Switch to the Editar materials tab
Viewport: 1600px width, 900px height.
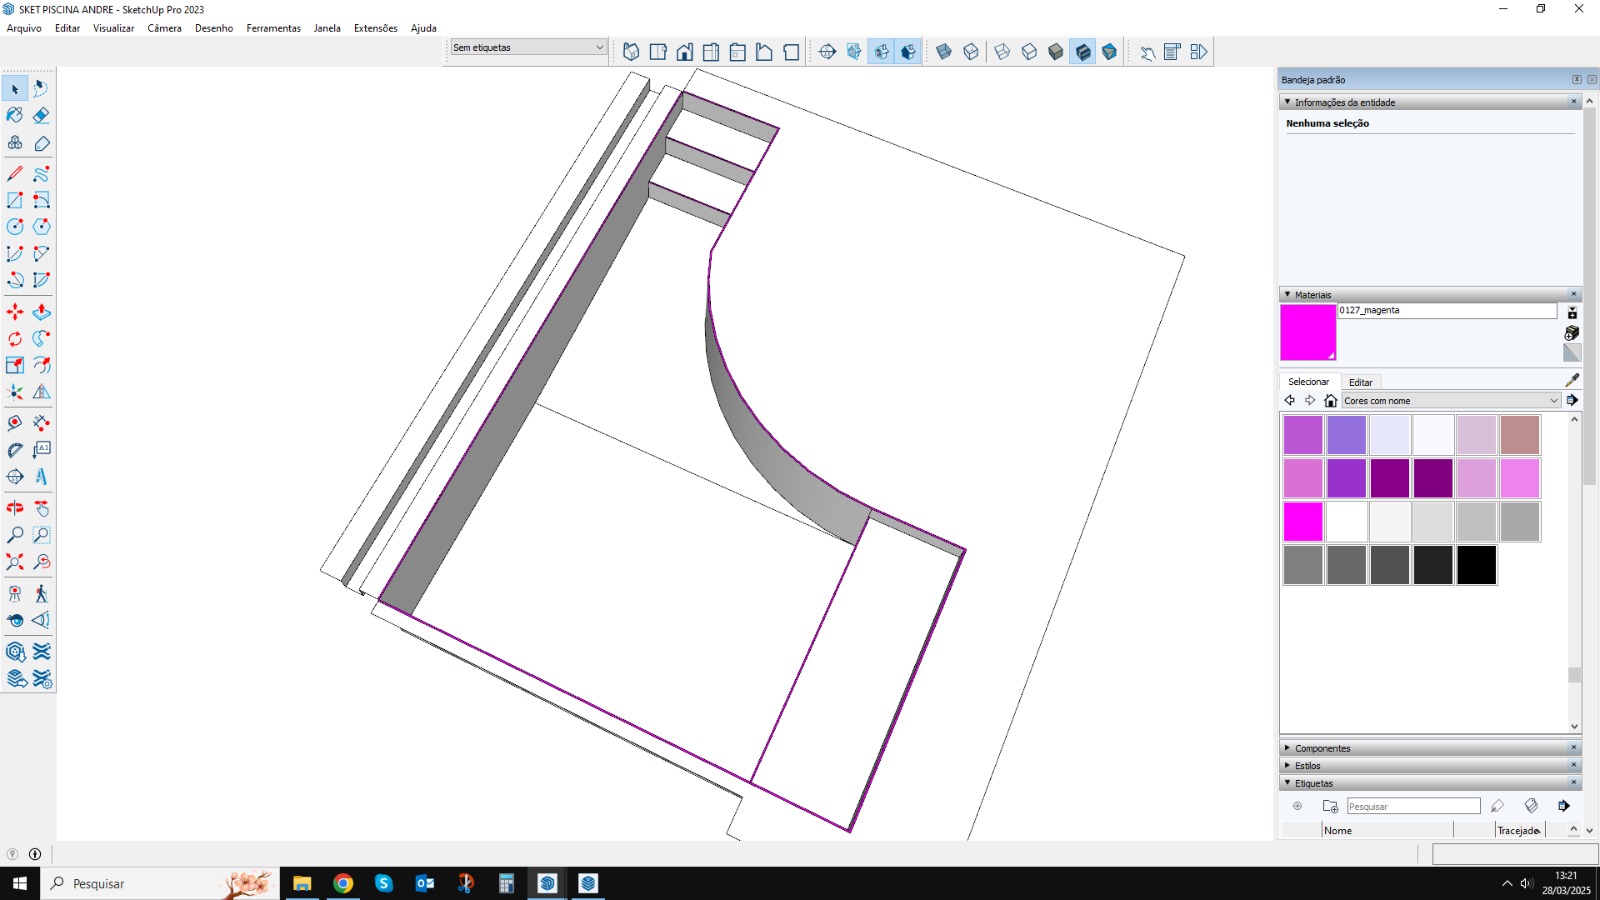1360,382
